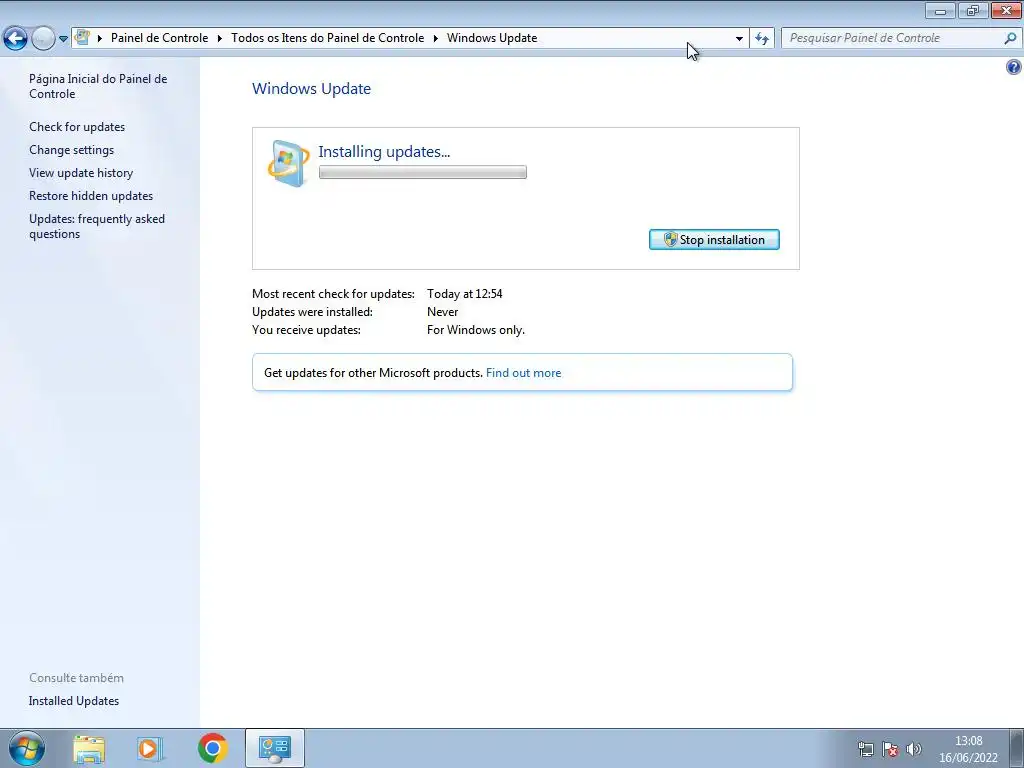
Task: Click the Never installed value
Action: pos(442,312)
